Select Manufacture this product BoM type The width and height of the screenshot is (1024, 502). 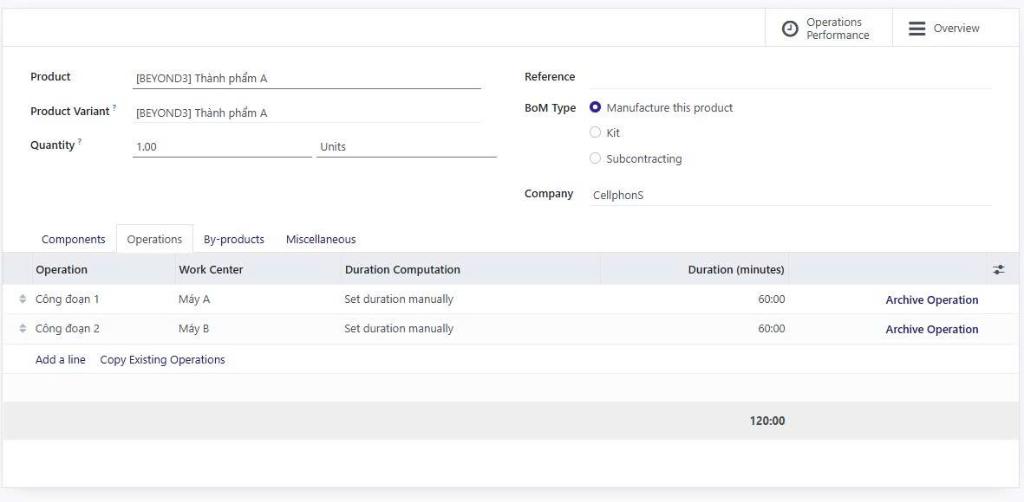pyautogui.click(x=596, y=108)
